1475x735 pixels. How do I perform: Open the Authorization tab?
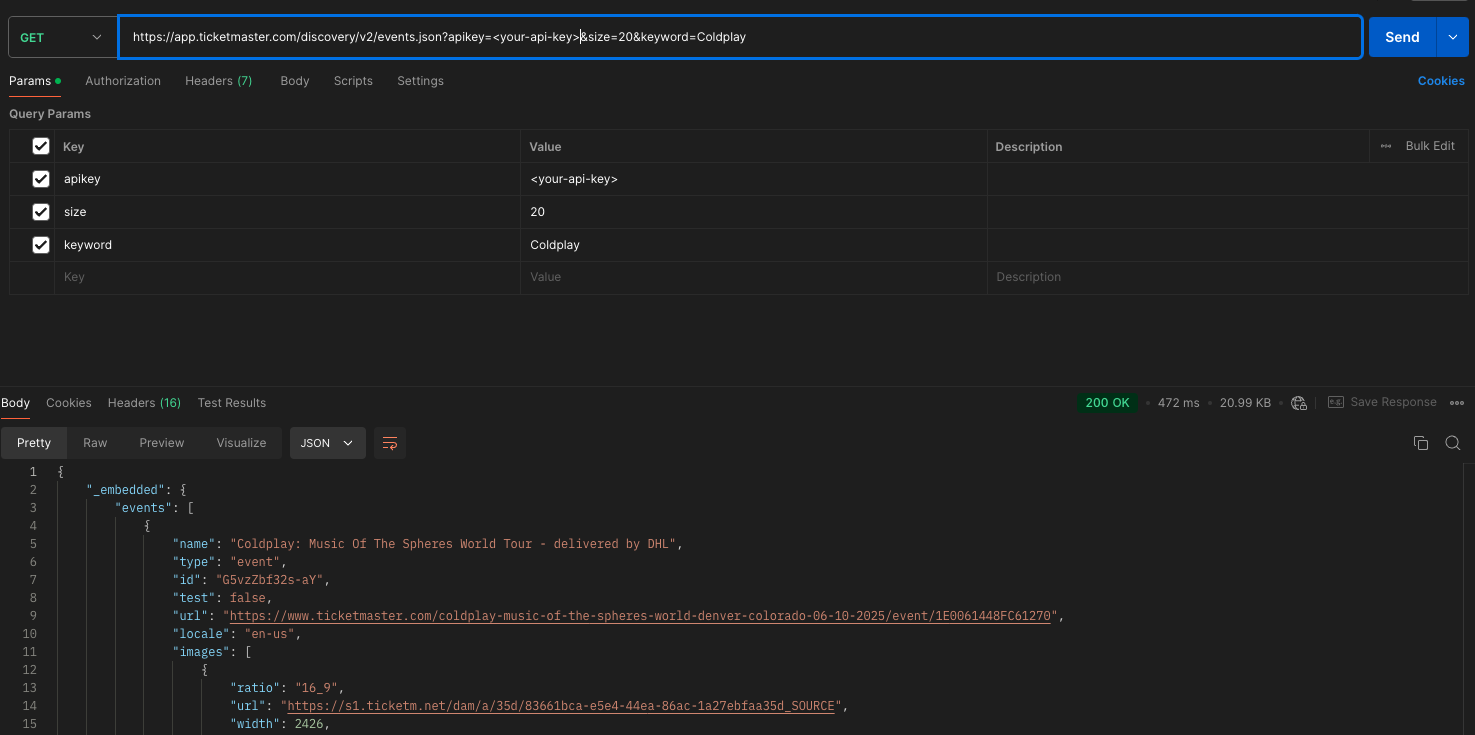point(123,81)
